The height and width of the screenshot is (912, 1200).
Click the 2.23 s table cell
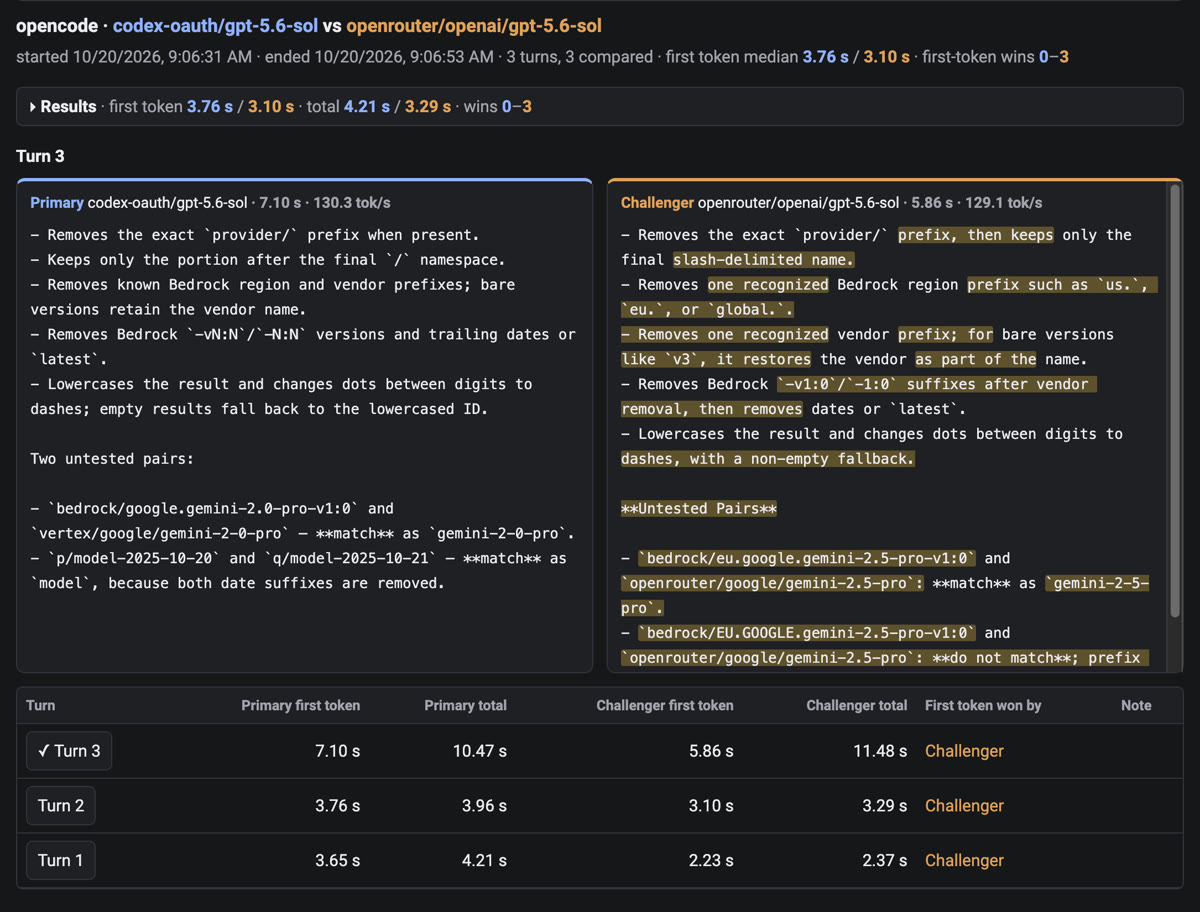coord(711,860)
